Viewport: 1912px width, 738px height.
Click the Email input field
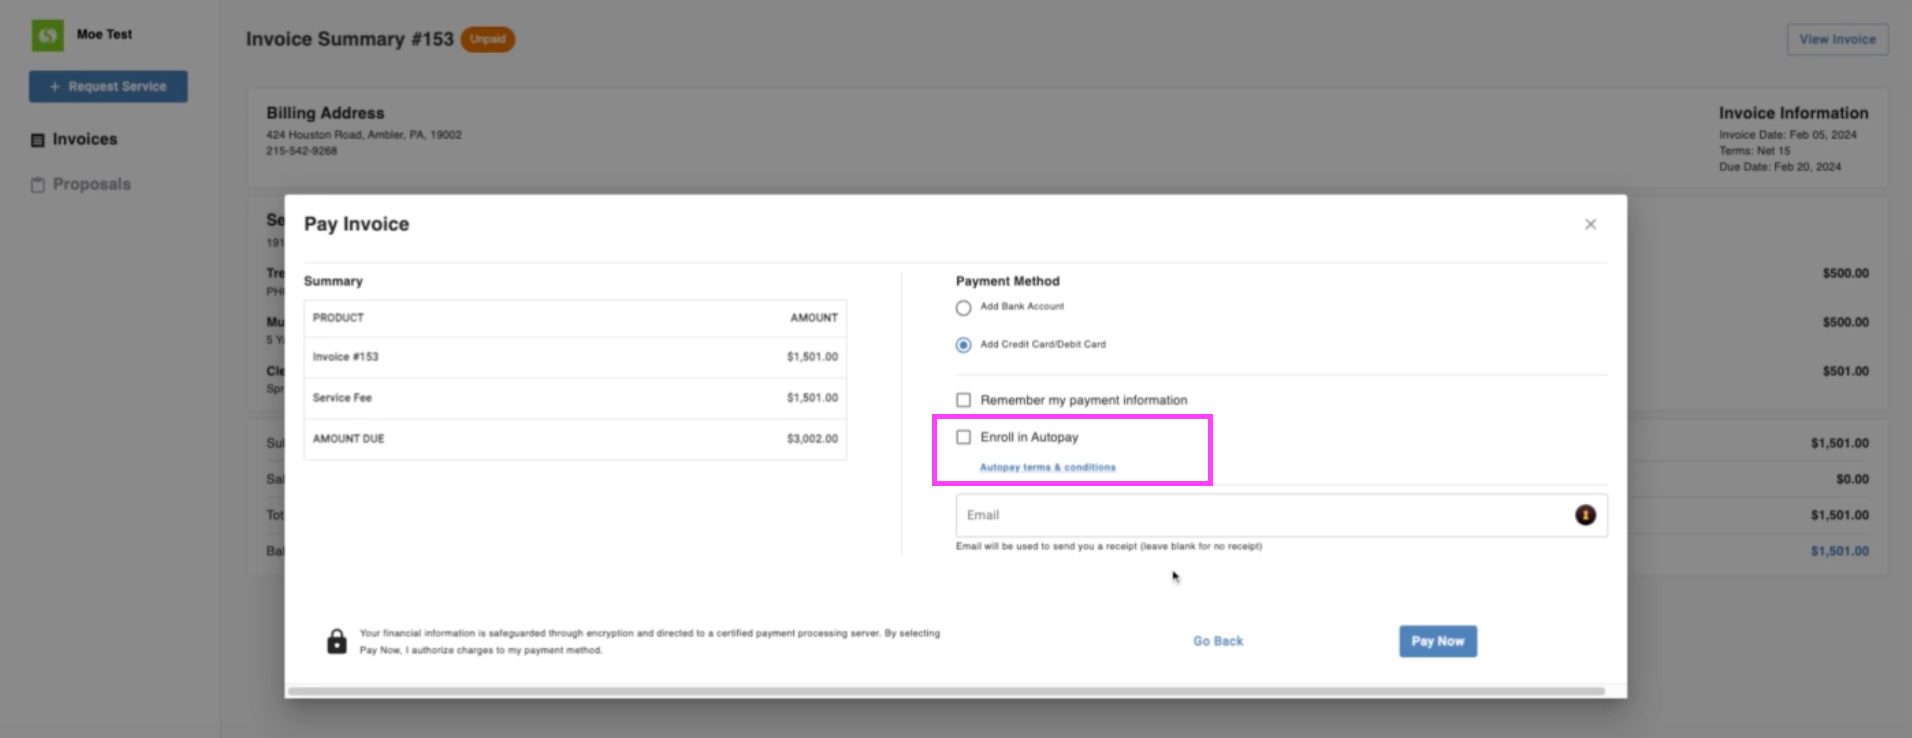pyautogui.click(x=1260, y=515)
